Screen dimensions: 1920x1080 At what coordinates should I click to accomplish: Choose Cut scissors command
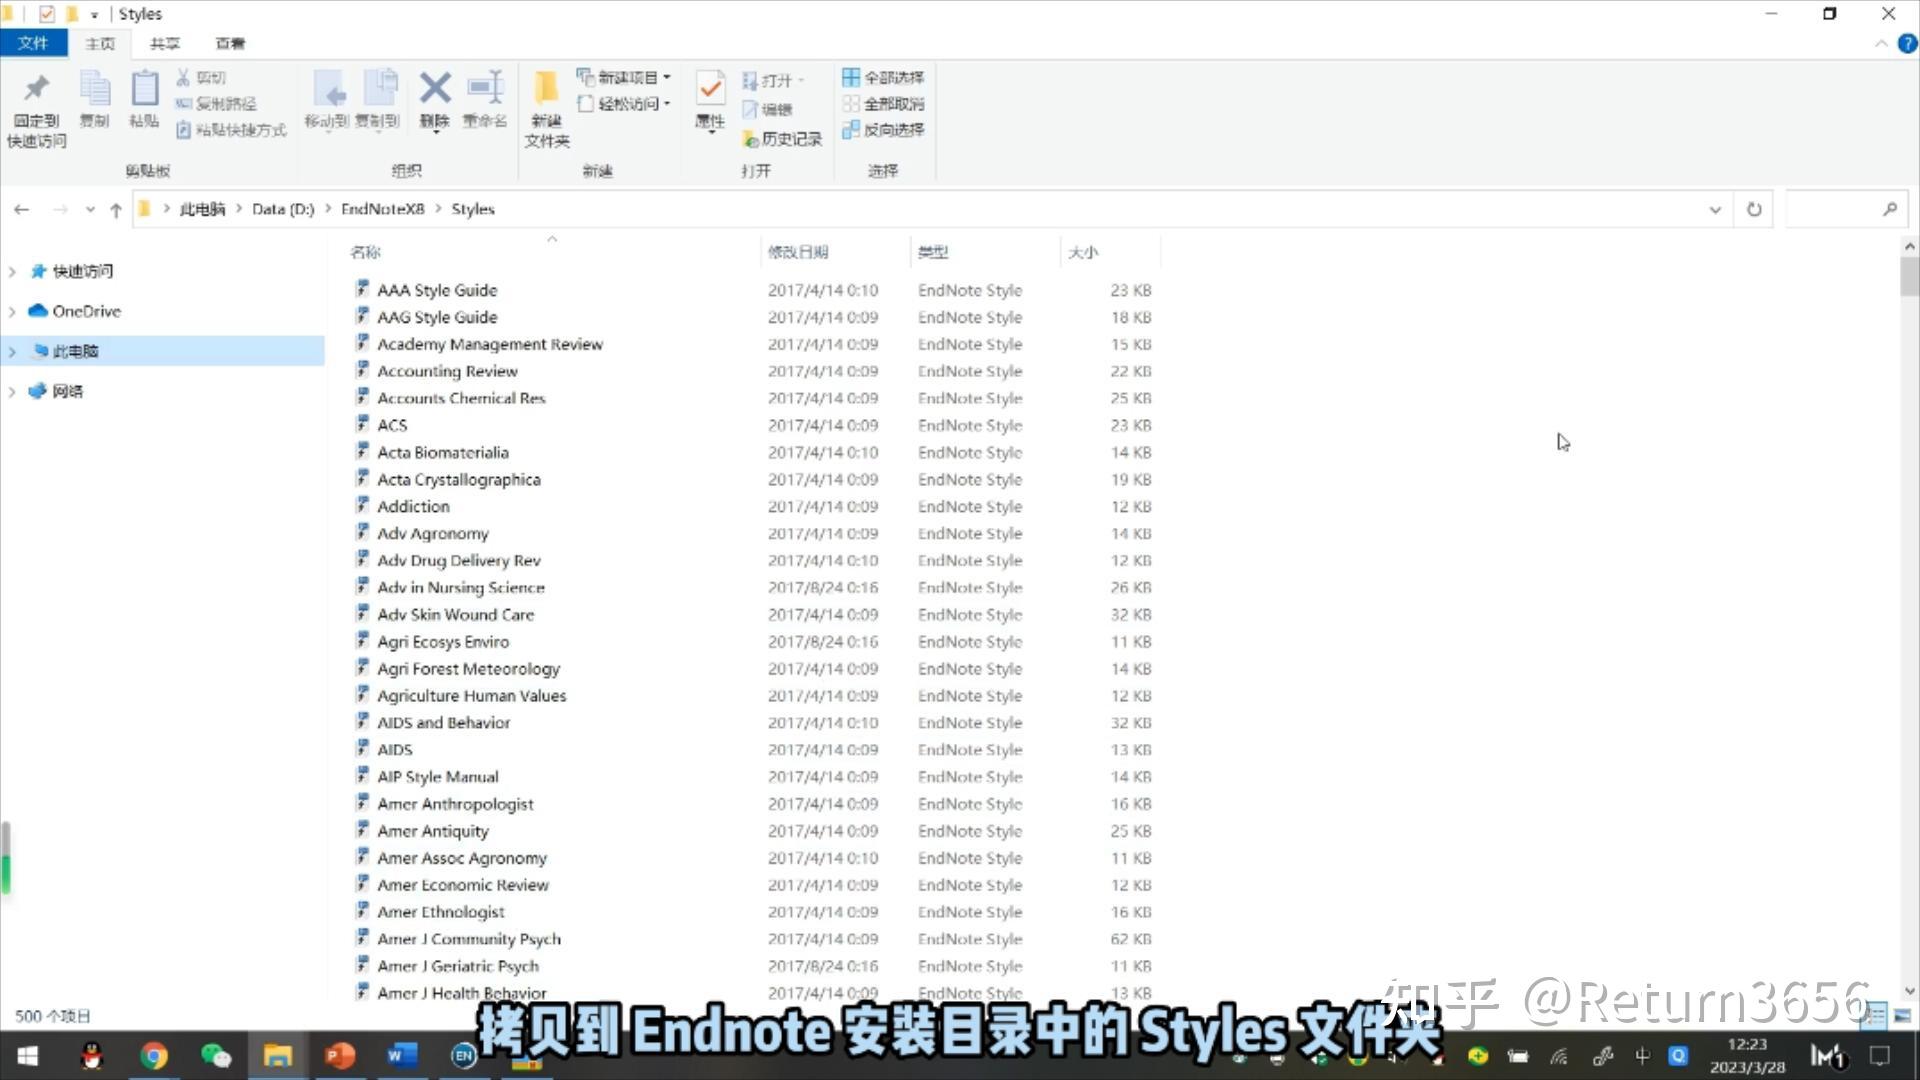click(201, 77)
